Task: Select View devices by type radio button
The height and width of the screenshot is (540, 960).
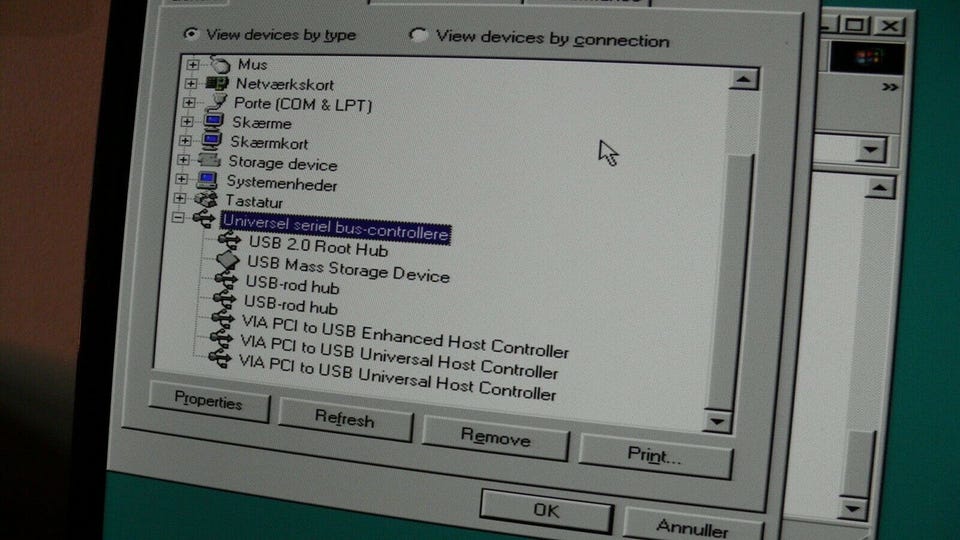Action: tap(191, 34)
